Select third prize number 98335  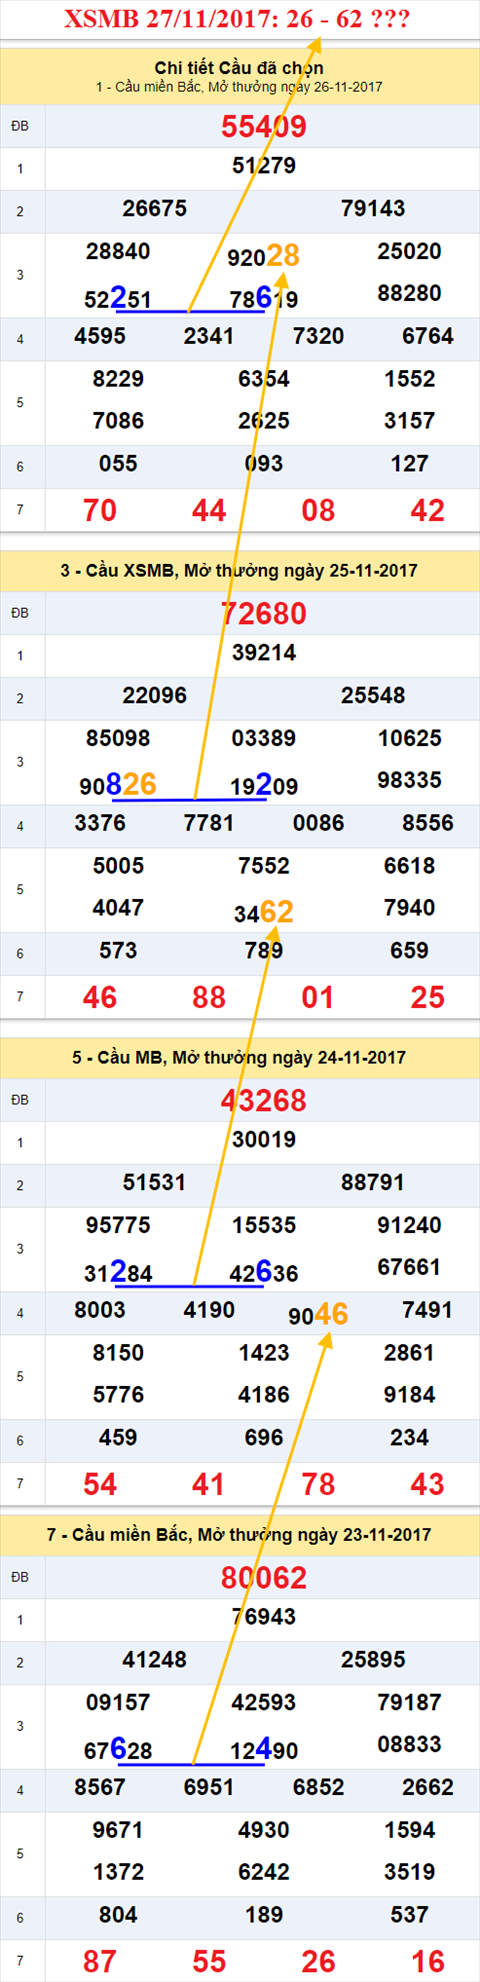click(x=410, y=780)
